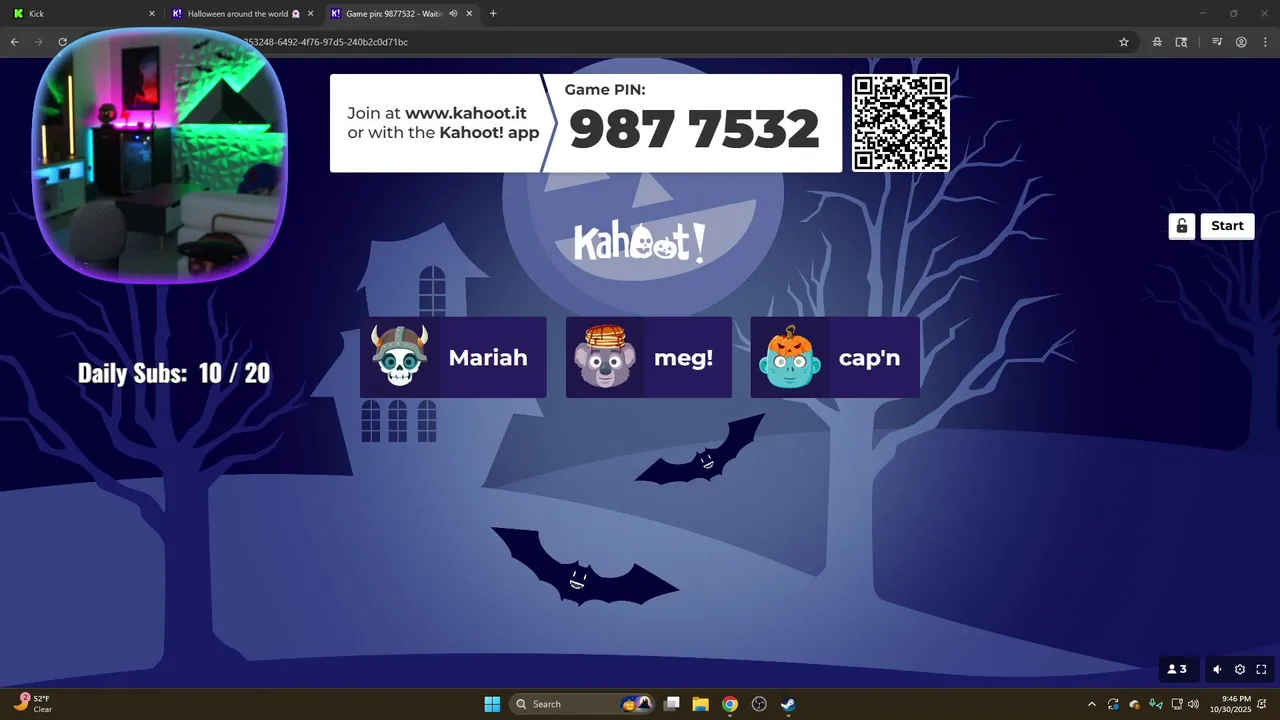
Task: Switch to Halloween around the world tab
Action: point(243,14)
